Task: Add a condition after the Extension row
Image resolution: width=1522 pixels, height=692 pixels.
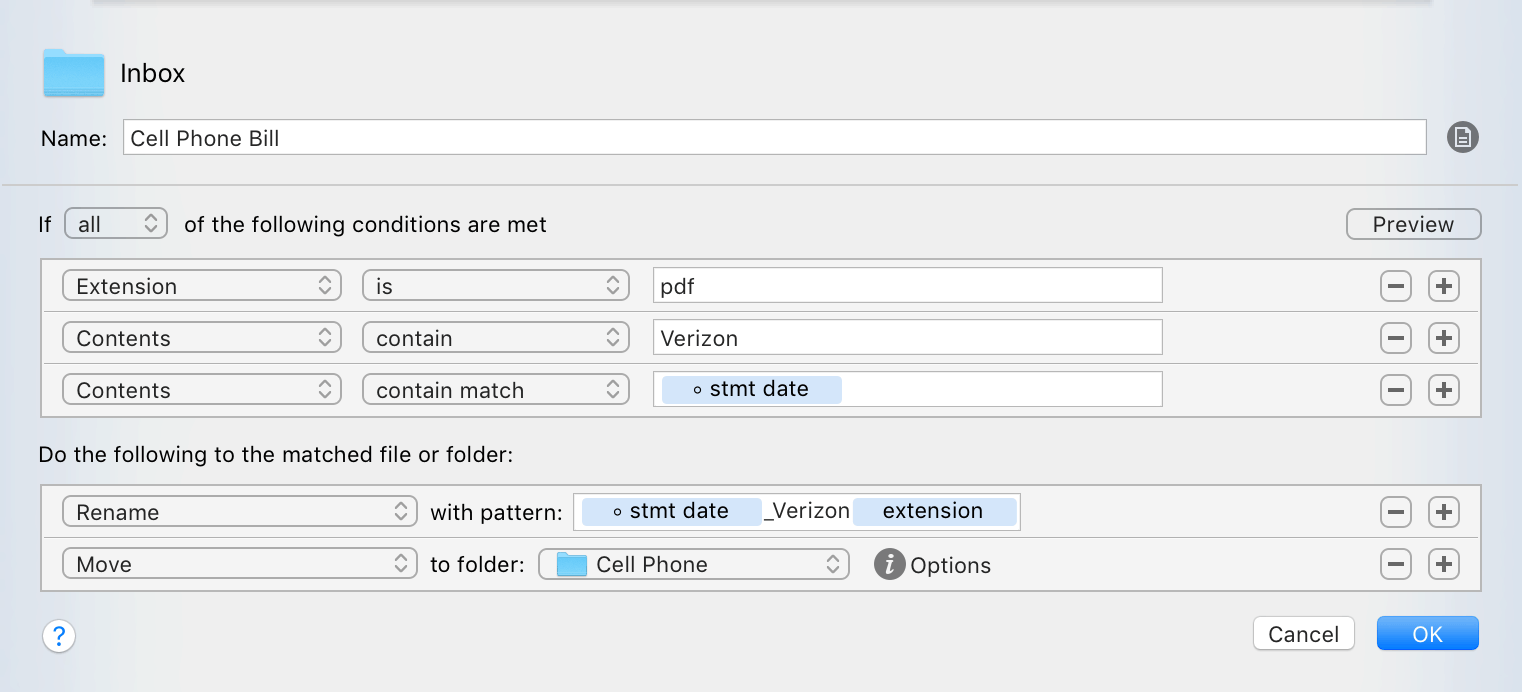Action: [1443, 286]
